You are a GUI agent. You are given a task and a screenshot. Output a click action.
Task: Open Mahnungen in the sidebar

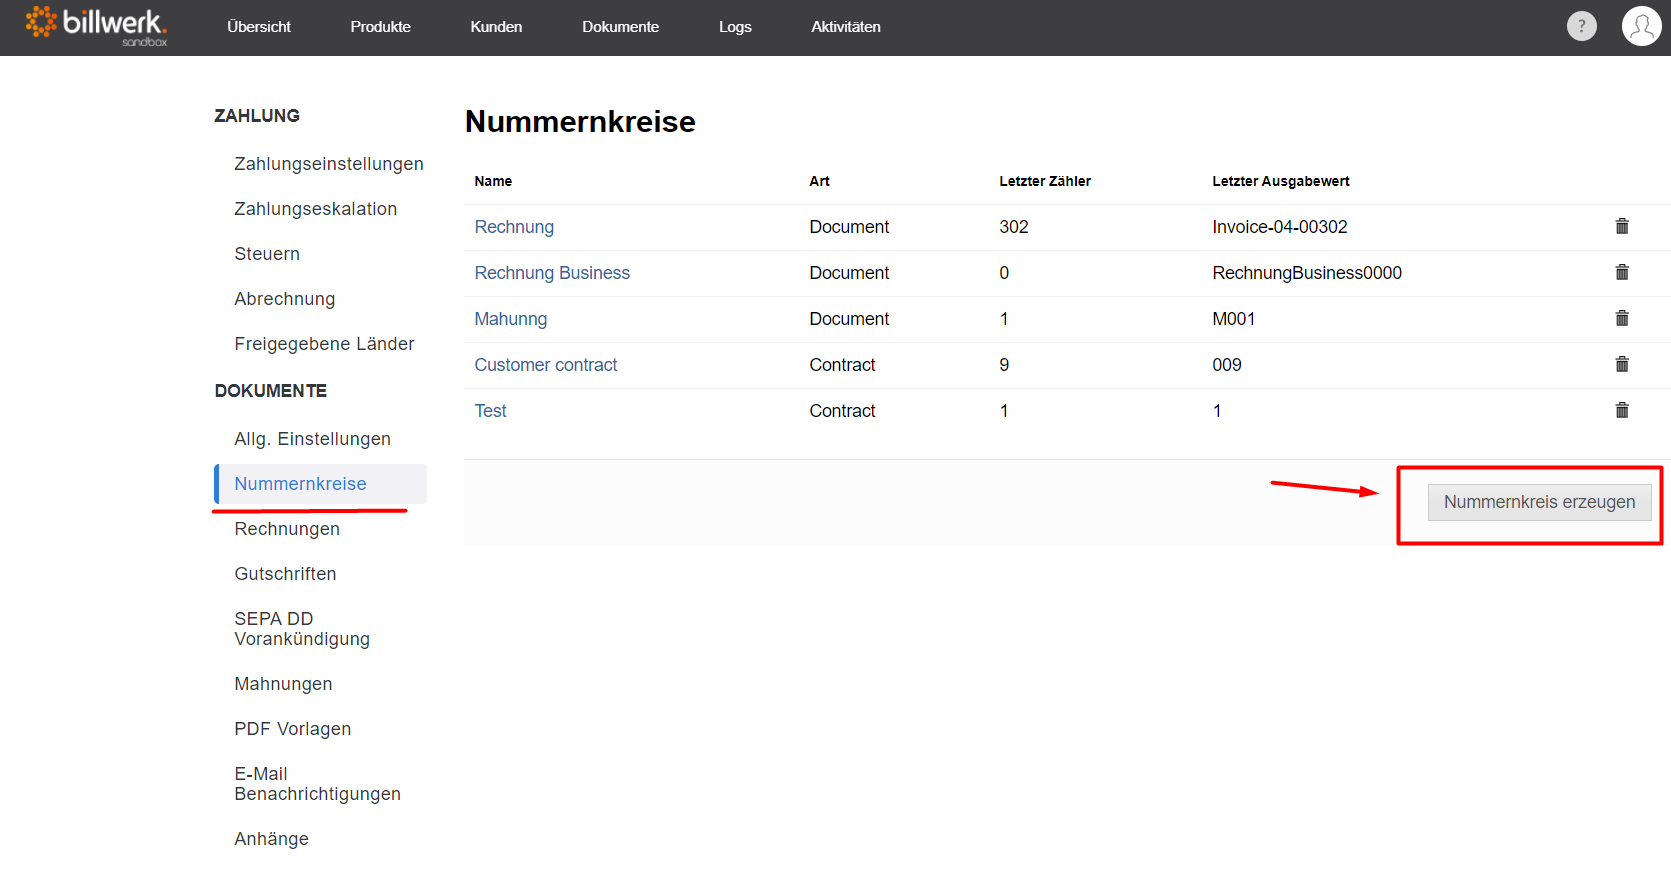coord(283,684)
